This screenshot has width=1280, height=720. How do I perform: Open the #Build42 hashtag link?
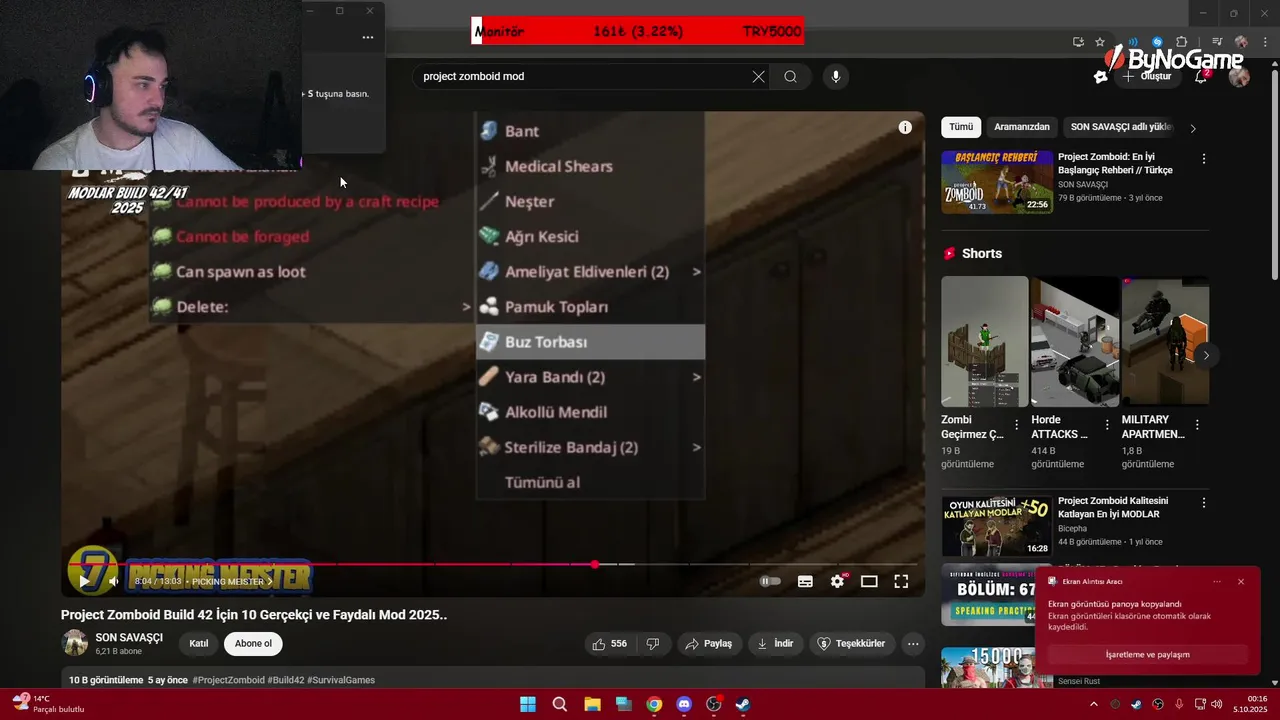[286, 680]
